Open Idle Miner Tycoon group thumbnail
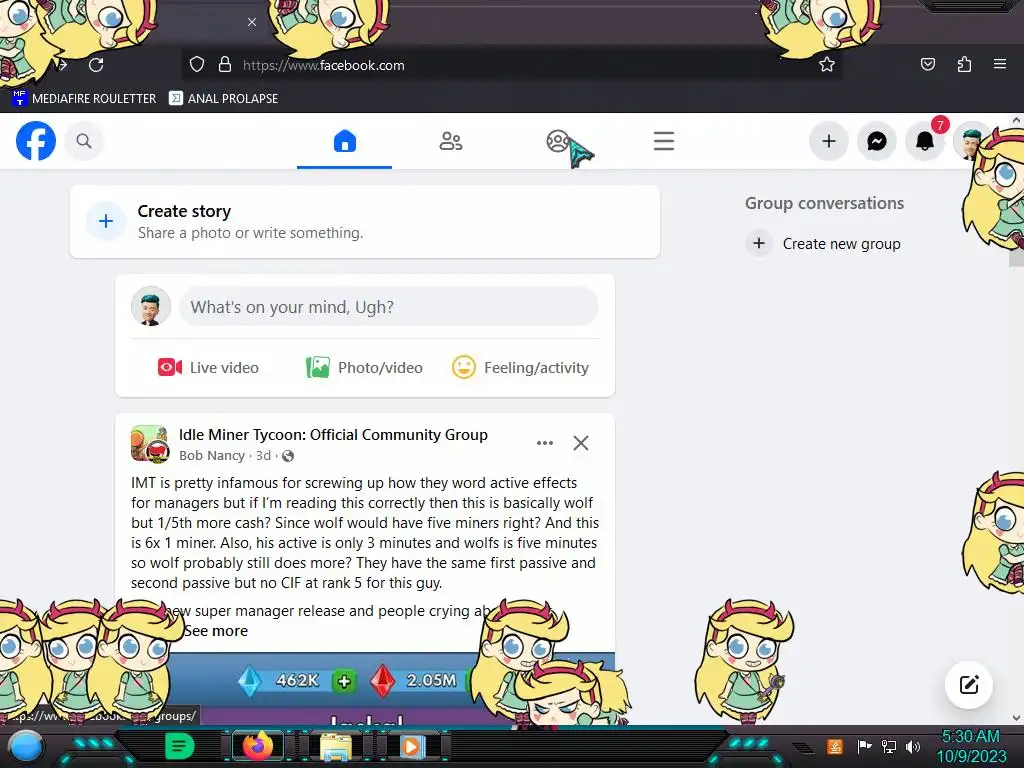 click(x=150, y=444)
